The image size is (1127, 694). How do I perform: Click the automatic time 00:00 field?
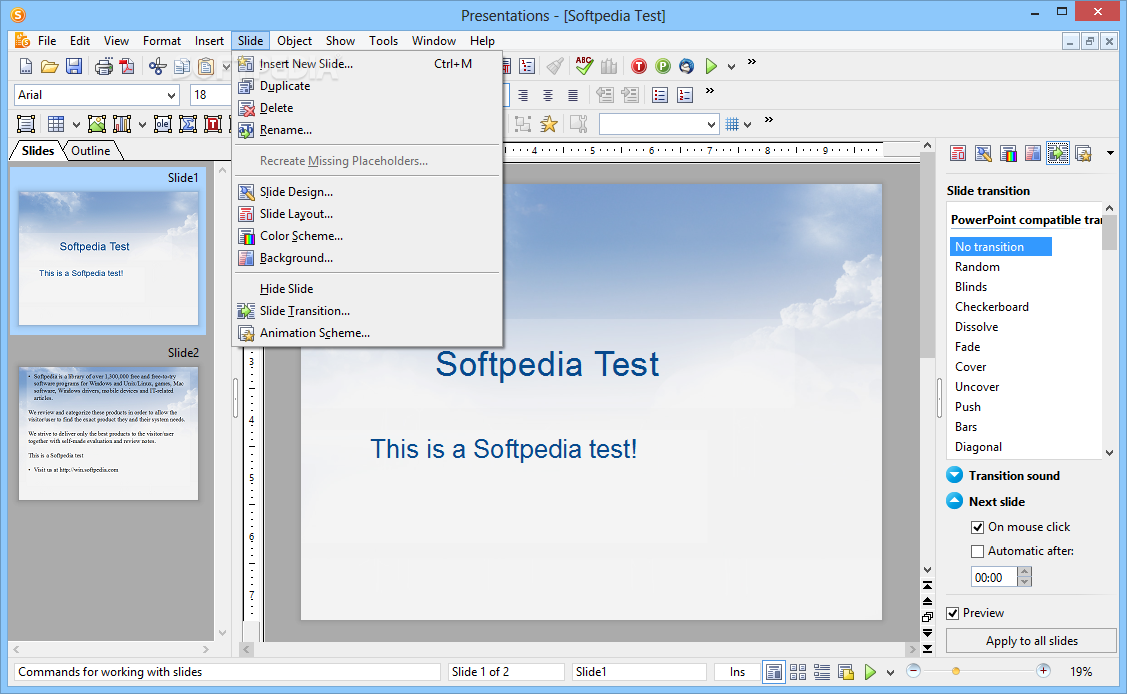pyautogui.click(x=994, y=577)
